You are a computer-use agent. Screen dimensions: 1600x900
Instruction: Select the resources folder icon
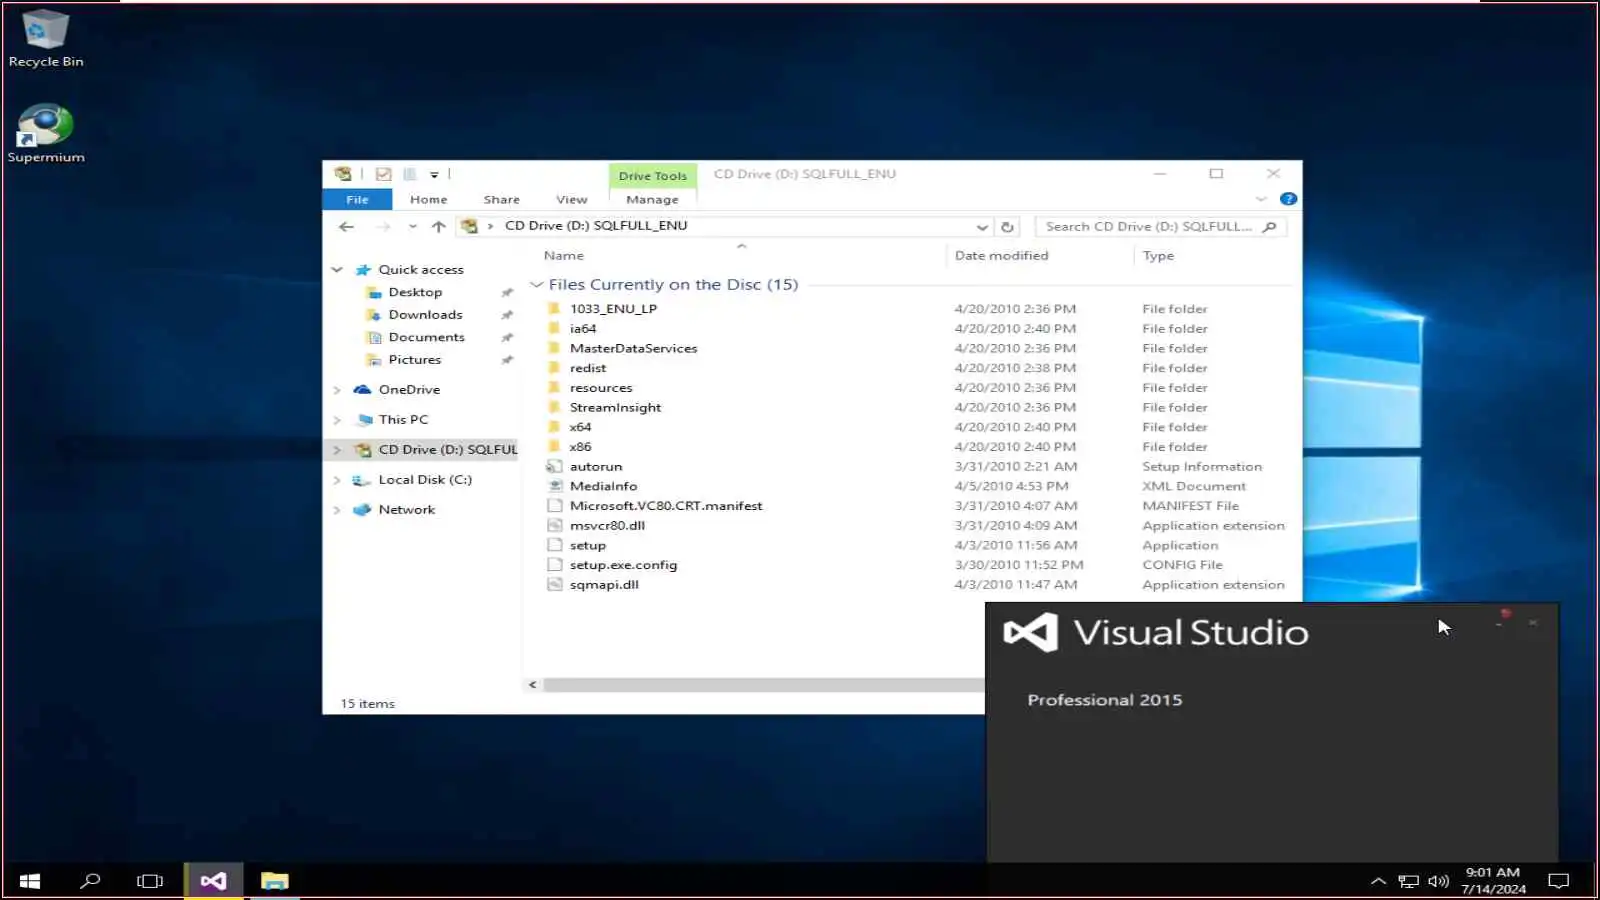[x=554, y=388]
